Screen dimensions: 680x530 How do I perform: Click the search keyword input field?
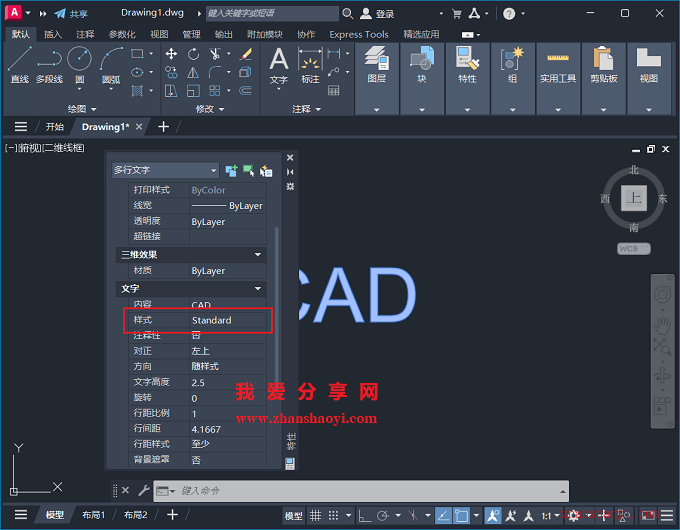click(x=272, y=13)
